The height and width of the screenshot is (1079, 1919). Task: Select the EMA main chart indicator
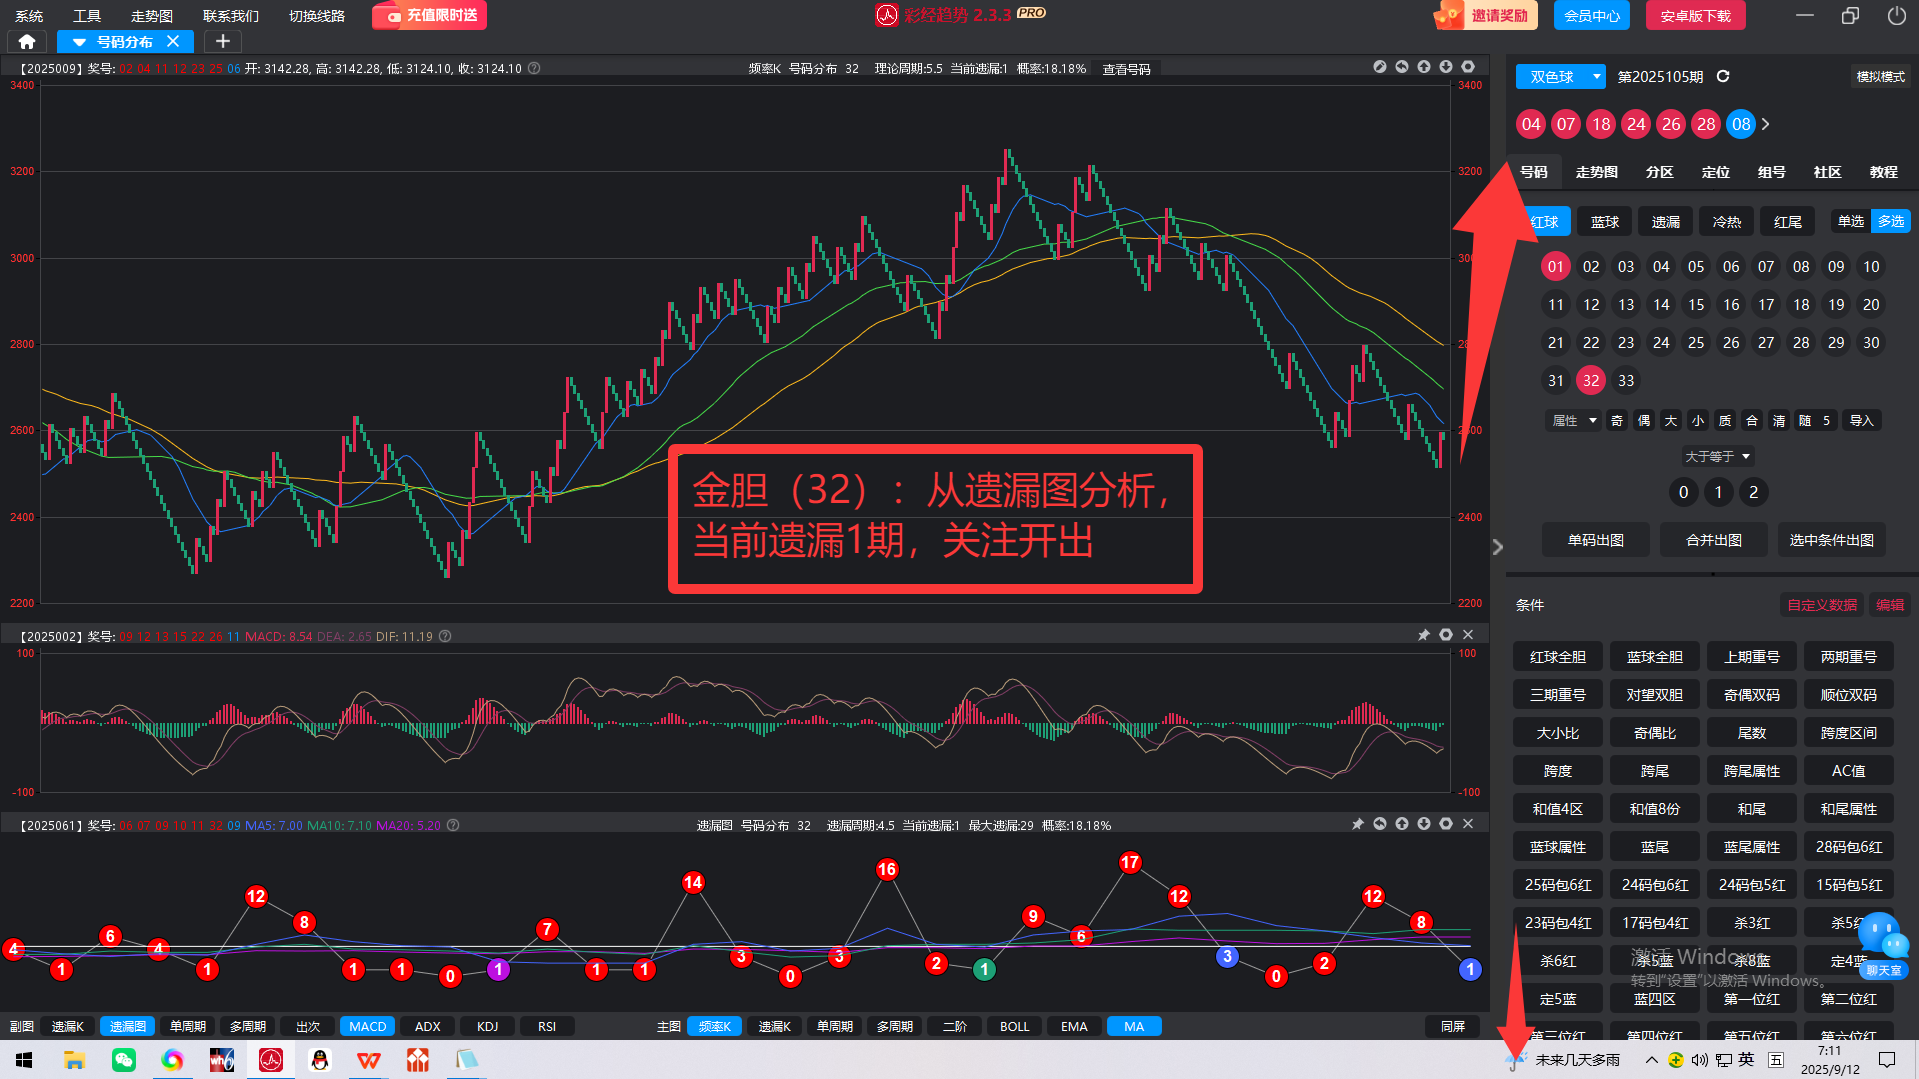(1074, 1026)
